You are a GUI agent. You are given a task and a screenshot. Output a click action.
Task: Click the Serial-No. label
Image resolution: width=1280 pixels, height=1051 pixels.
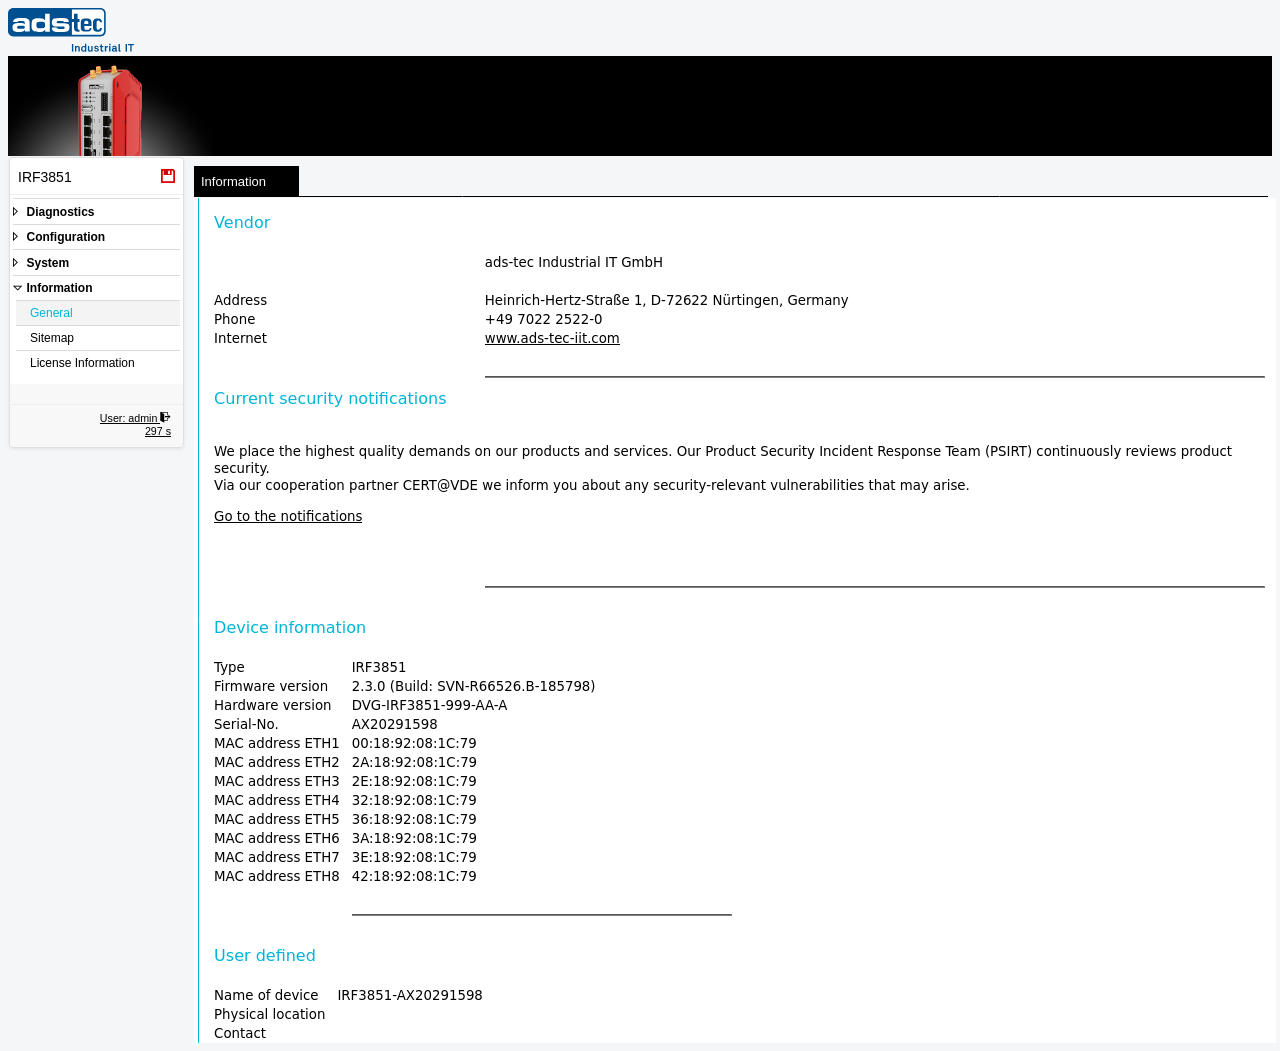click(246, 724)
